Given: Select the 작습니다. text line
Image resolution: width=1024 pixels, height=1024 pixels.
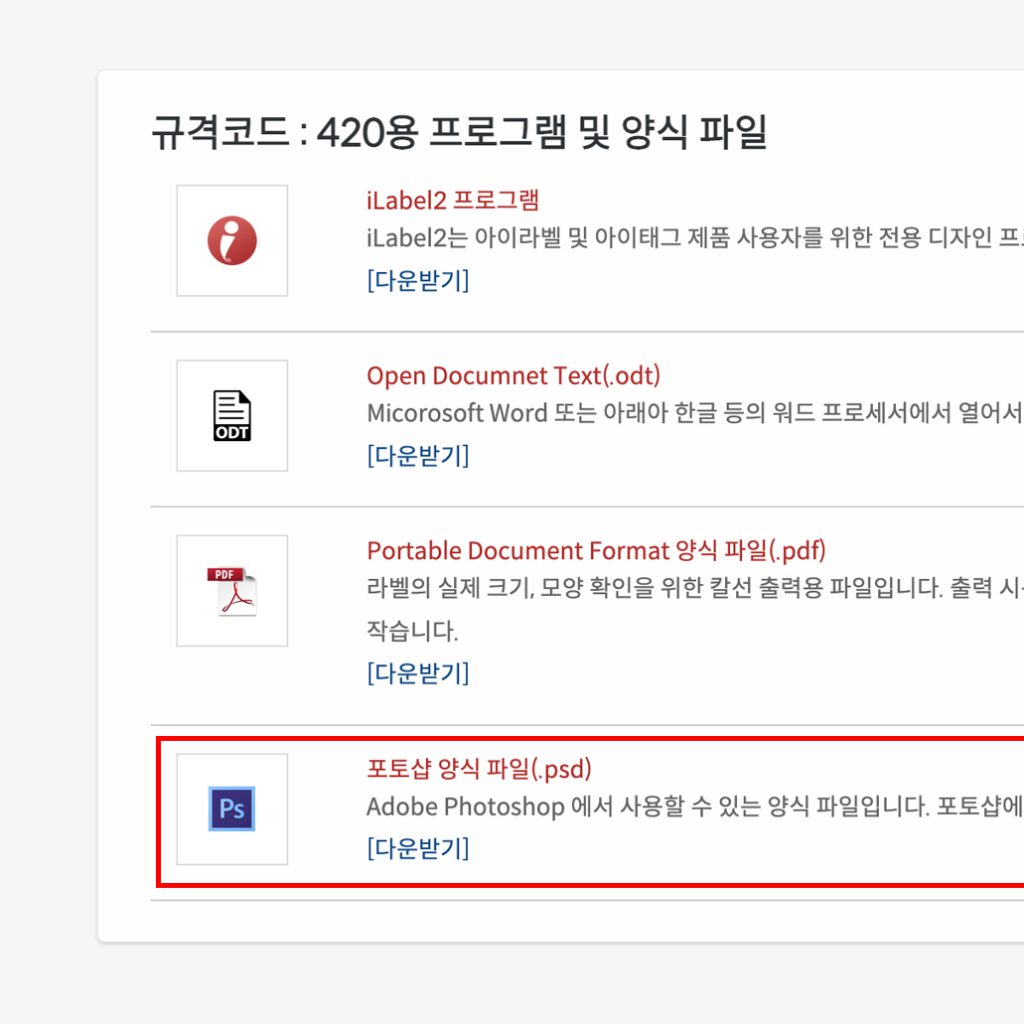Looking at the screenshot, I should coord(412,630).
